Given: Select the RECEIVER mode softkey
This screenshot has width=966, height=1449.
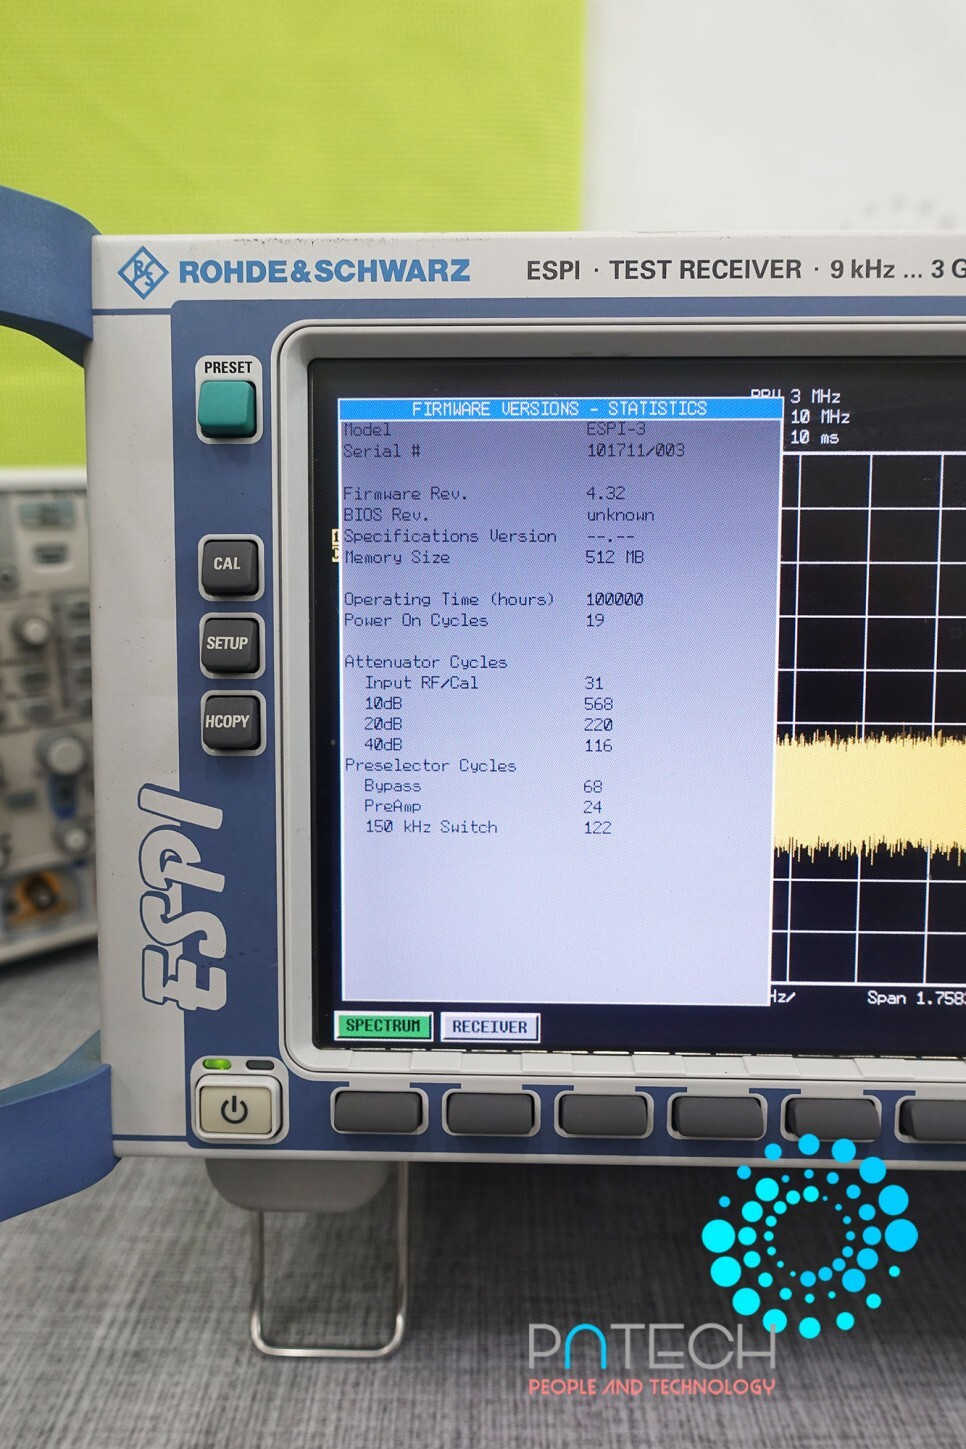Looking at the screenshot, I should (490, 1027).
